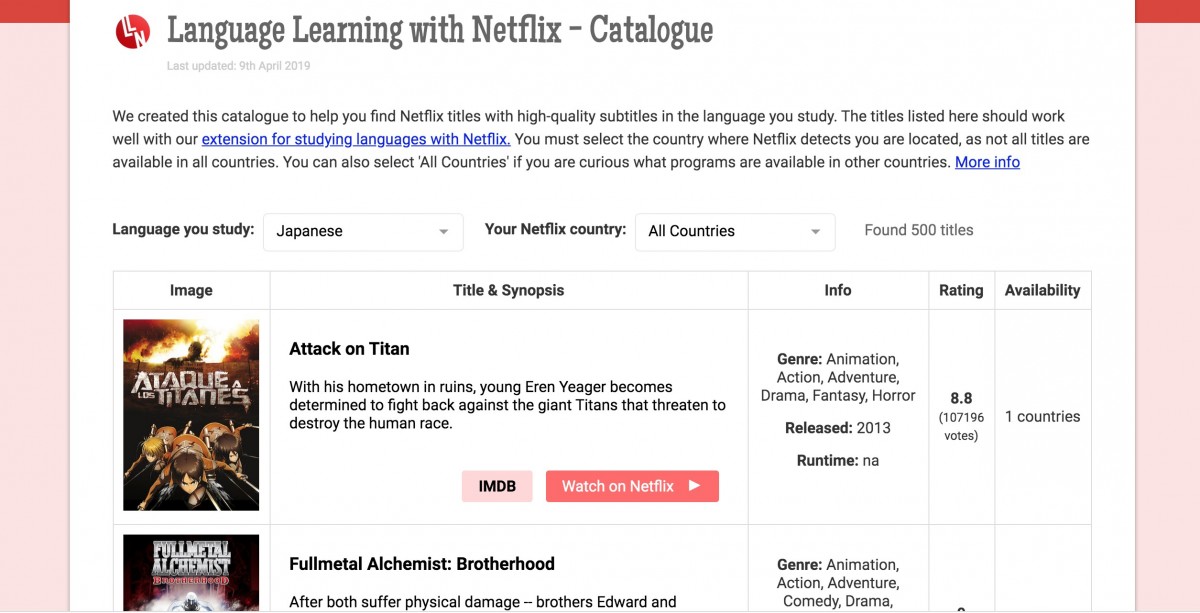Expand the Your Netflix country dropdown

point(734,231)
